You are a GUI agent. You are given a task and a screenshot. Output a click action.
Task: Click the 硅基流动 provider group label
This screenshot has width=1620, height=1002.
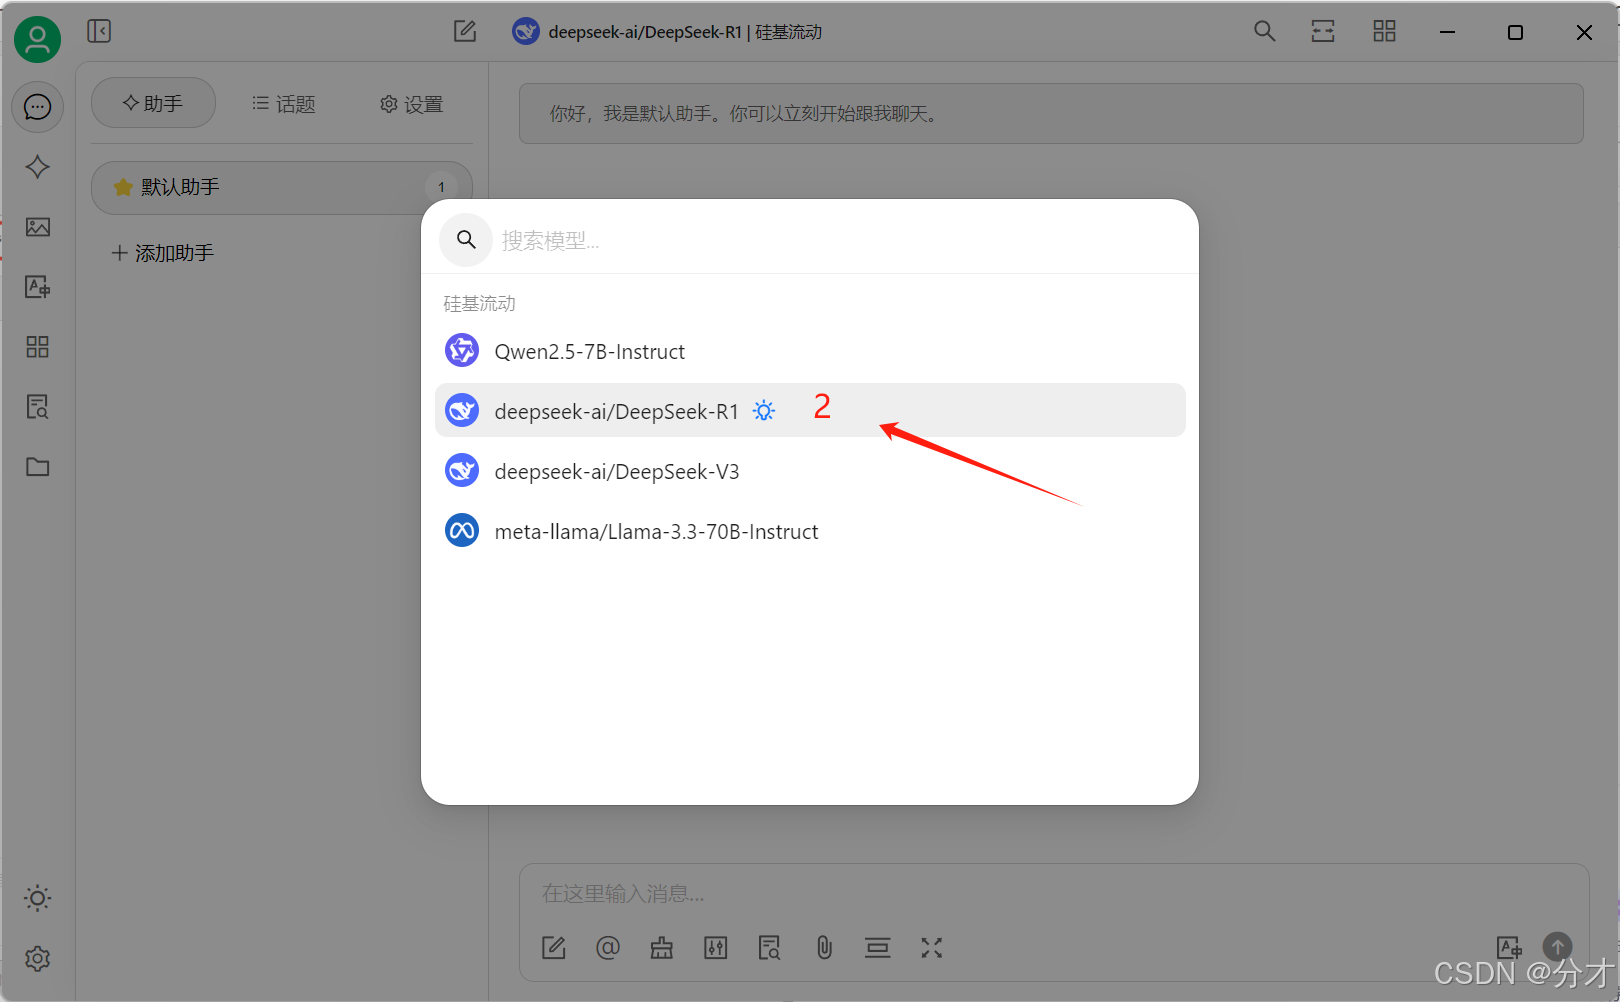[x=480, y=303]
